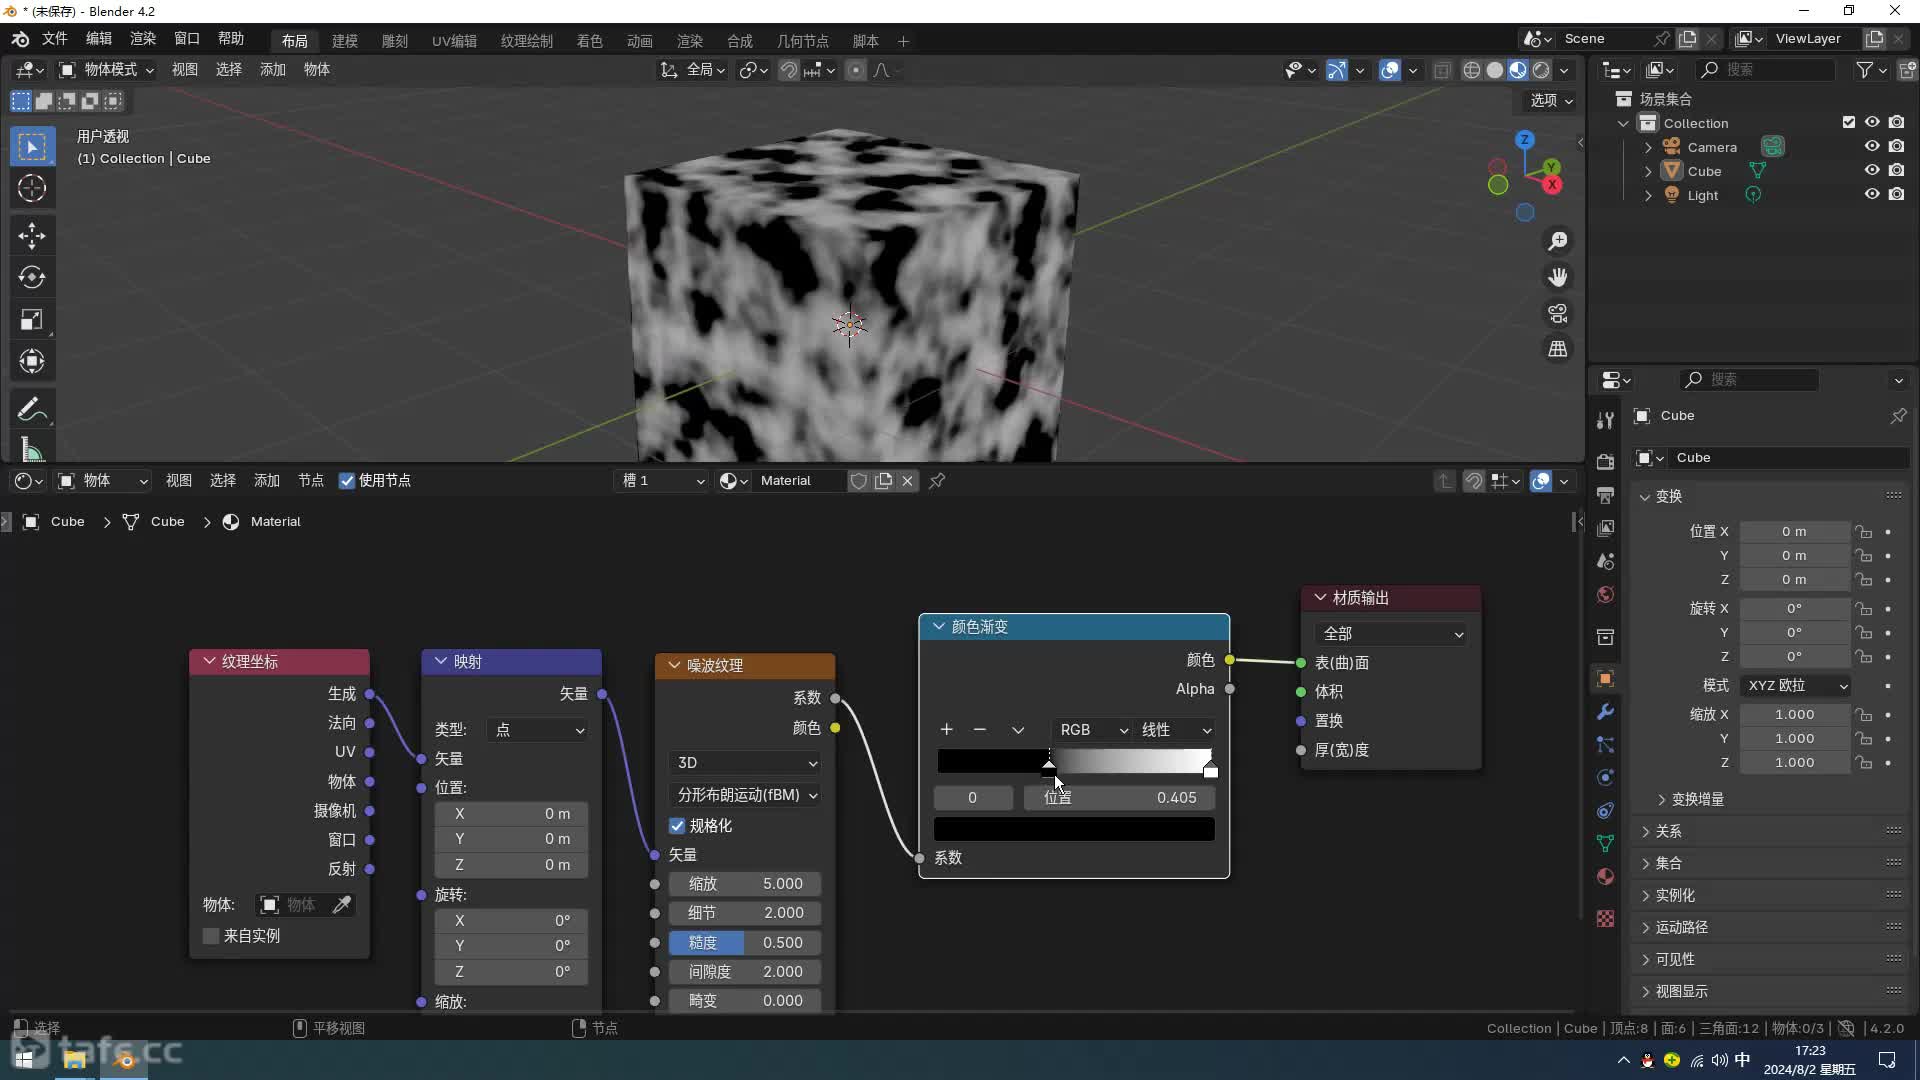Switch to the UV Editing workspace tab
This screenshot has width=1920, height=1080.
[x=454, y=41]
